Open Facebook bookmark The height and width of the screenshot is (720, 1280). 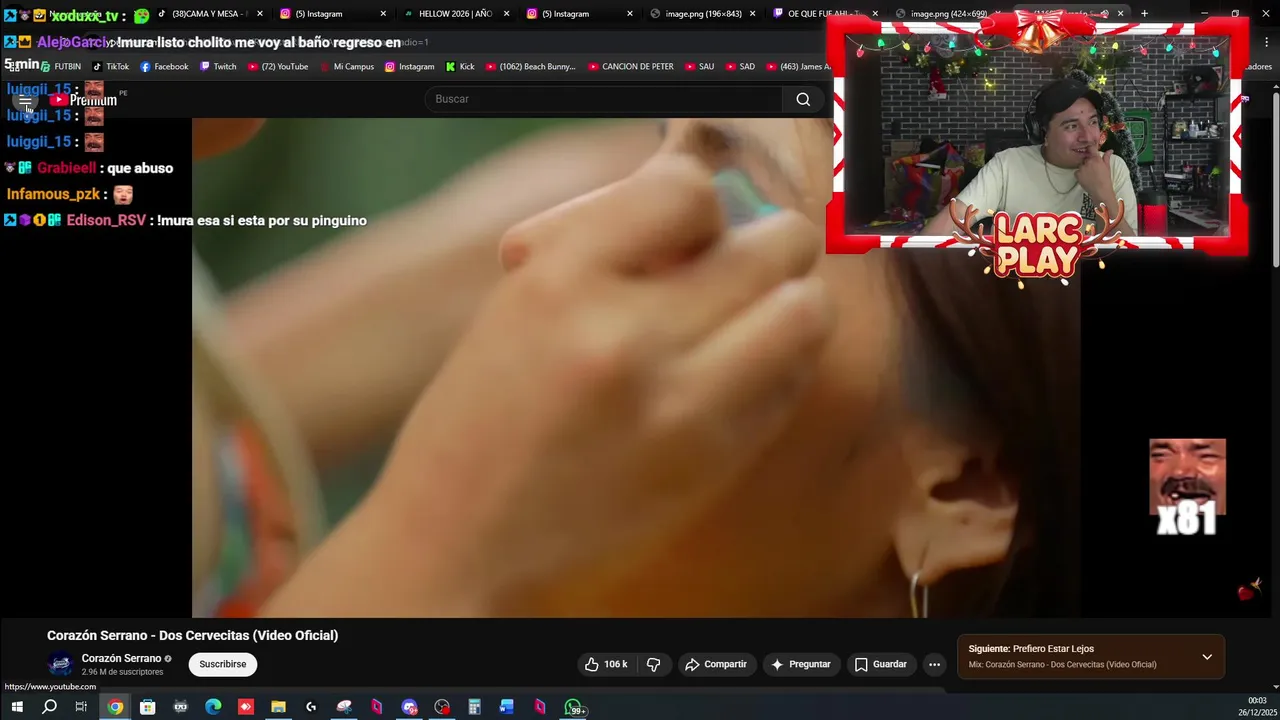pos(164,67)
